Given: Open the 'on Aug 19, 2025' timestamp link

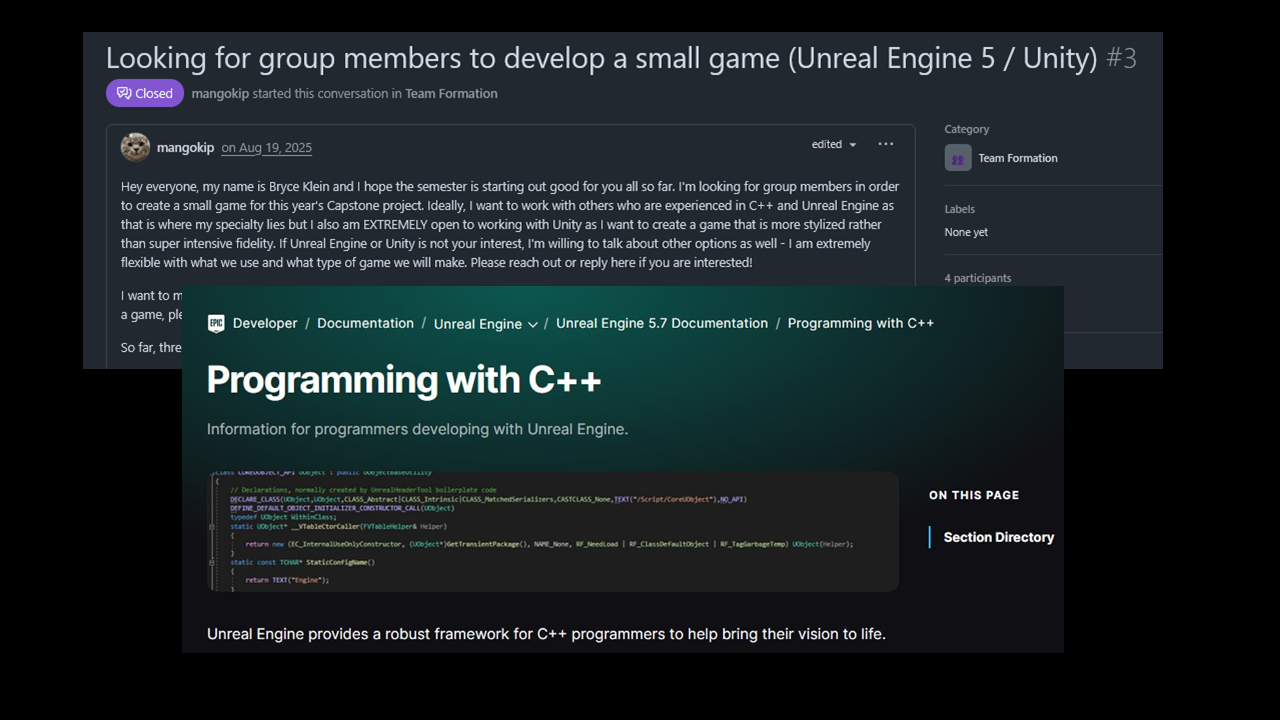Looking at the screenshot, I should pos(266,147).
